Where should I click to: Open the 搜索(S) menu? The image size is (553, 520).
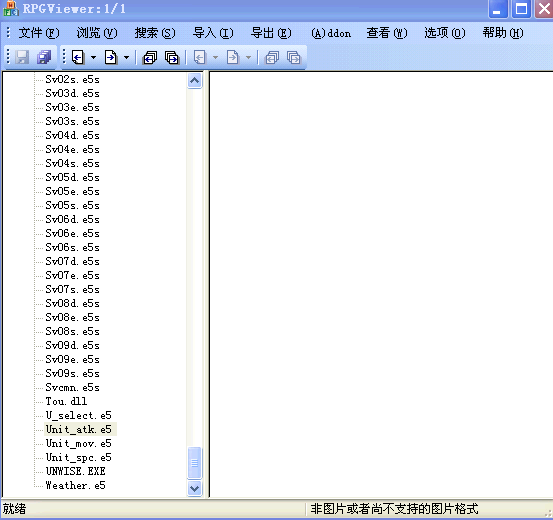coord(155,33)
